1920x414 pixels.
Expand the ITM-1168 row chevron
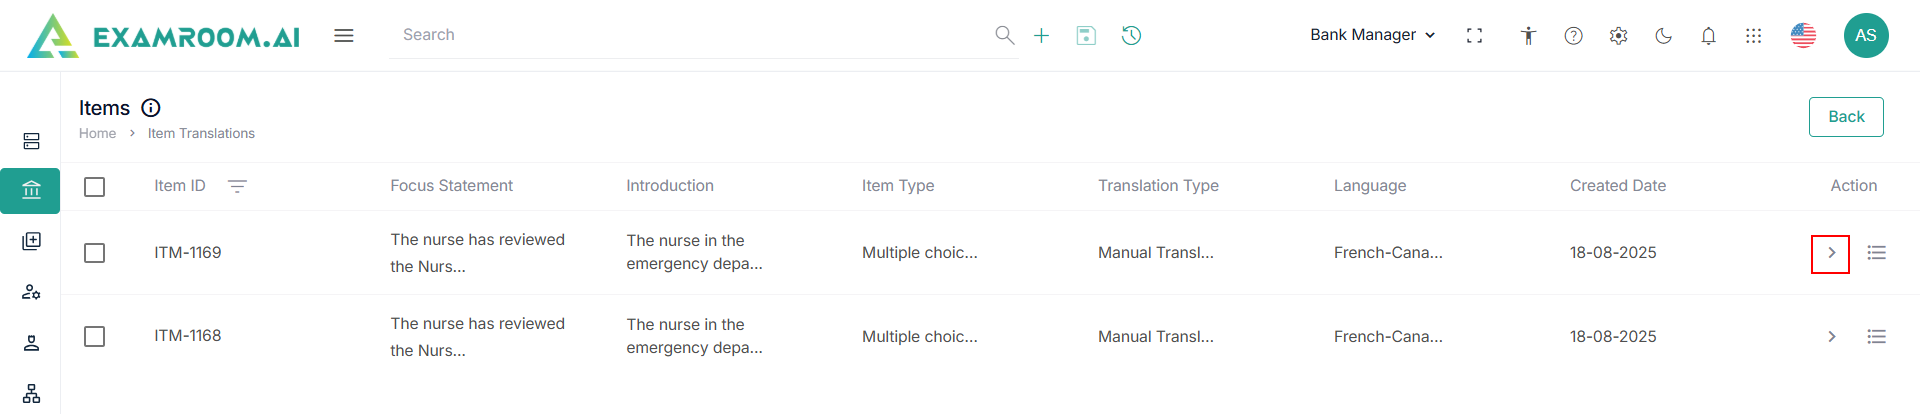(1831, 337)
